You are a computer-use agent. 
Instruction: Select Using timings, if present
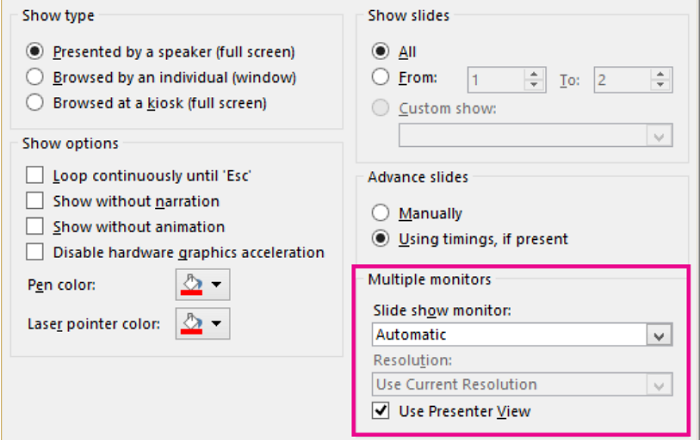(x=380, y=239)
